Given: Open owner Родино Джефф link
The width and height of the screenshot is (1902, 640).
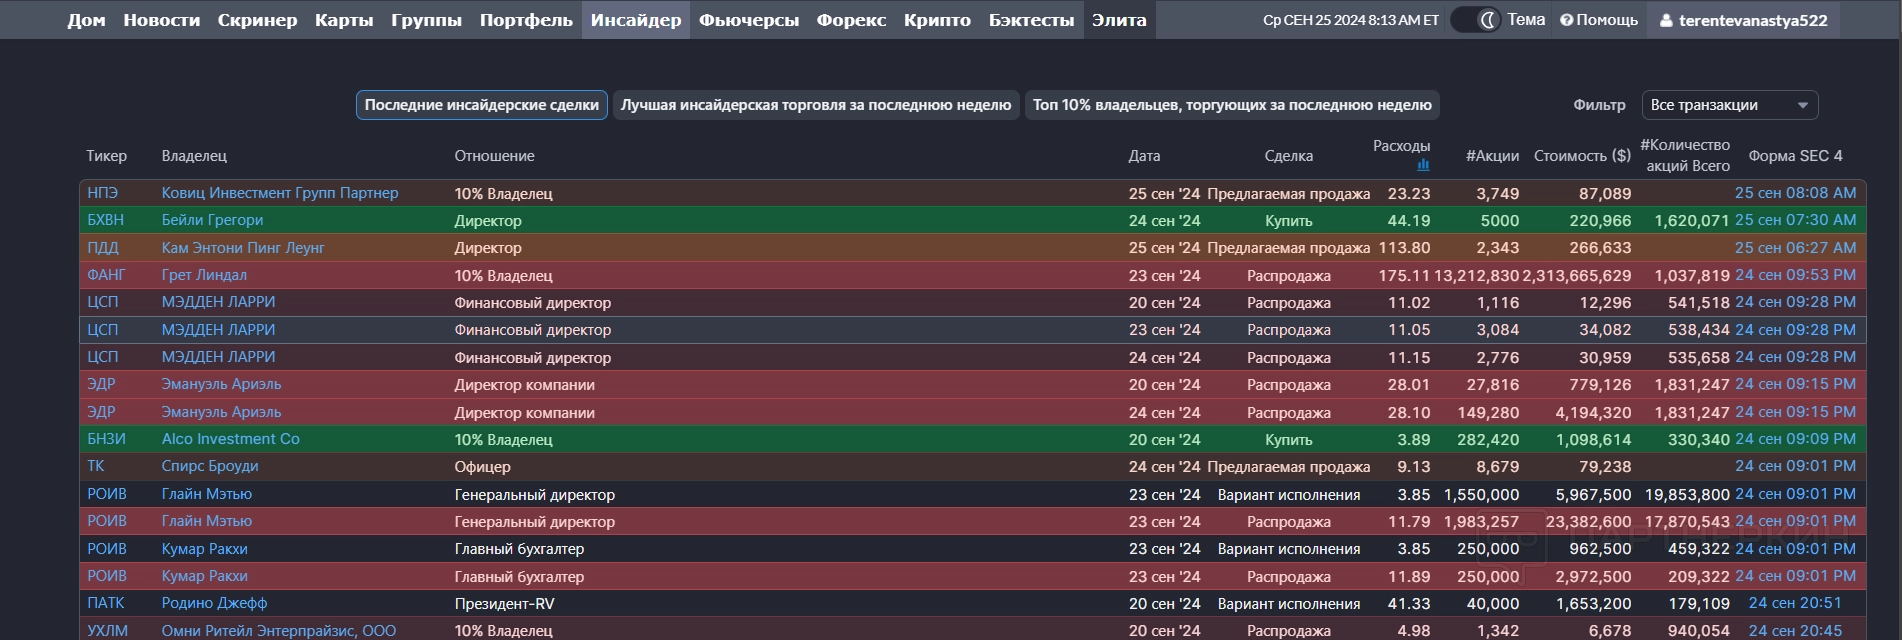Looking at the screenshot, I should click(x=214, y=603).
